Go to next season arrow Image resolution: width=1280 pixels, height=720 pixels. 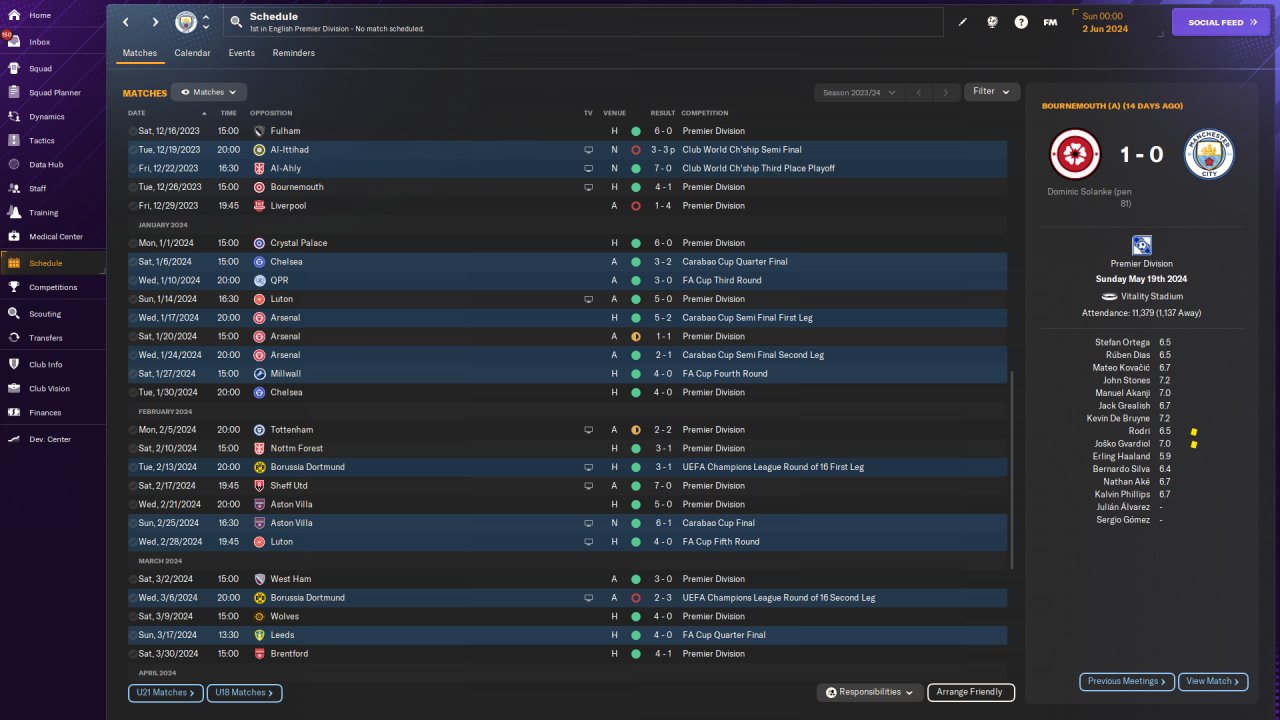pos(946,92)
